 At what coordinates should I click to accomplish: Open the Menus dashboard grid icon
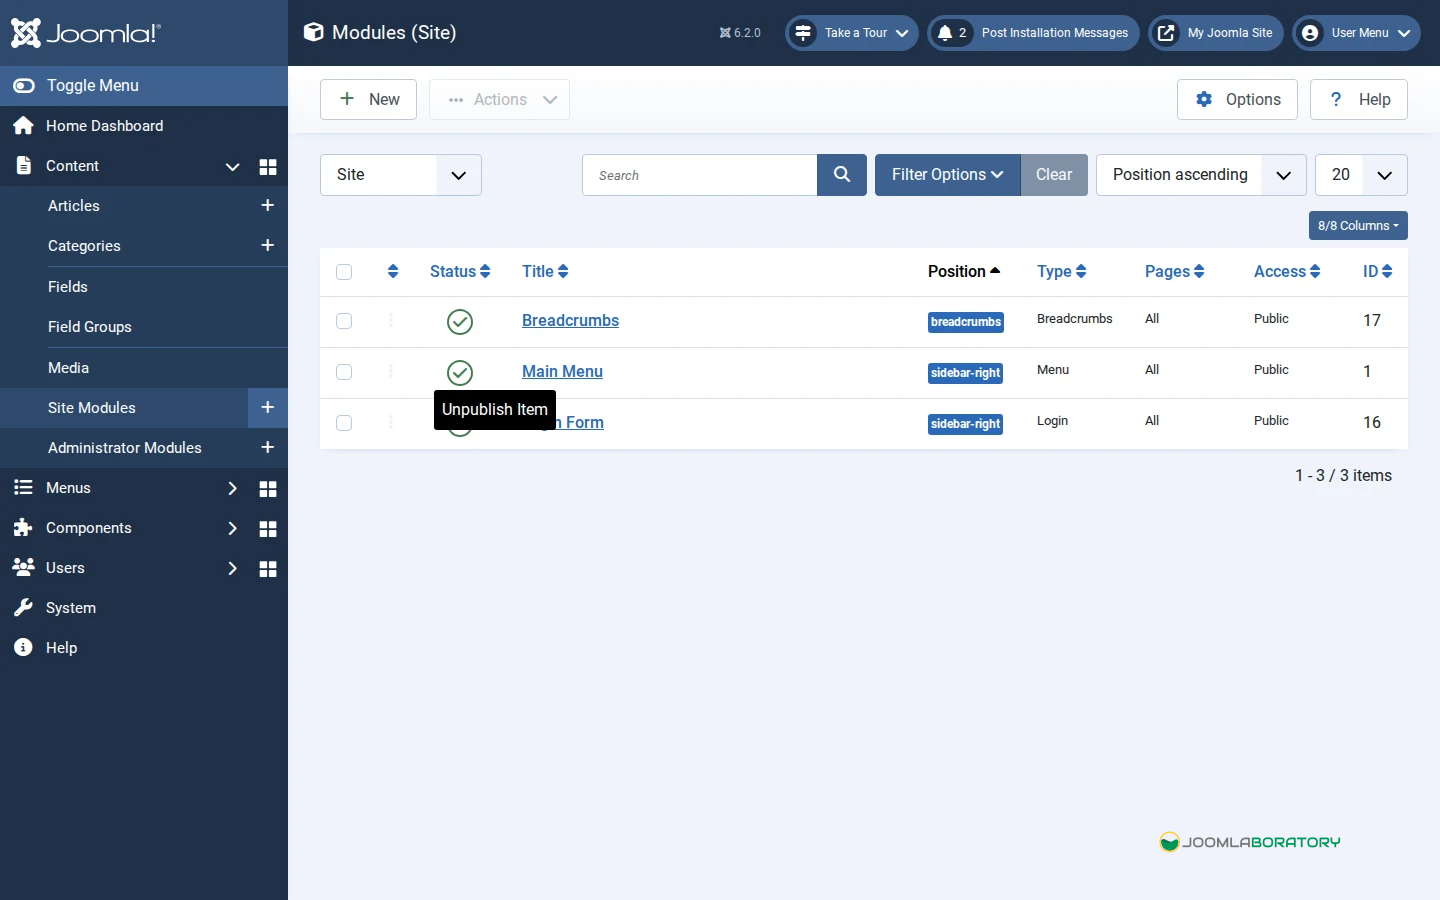click(268, 489)
